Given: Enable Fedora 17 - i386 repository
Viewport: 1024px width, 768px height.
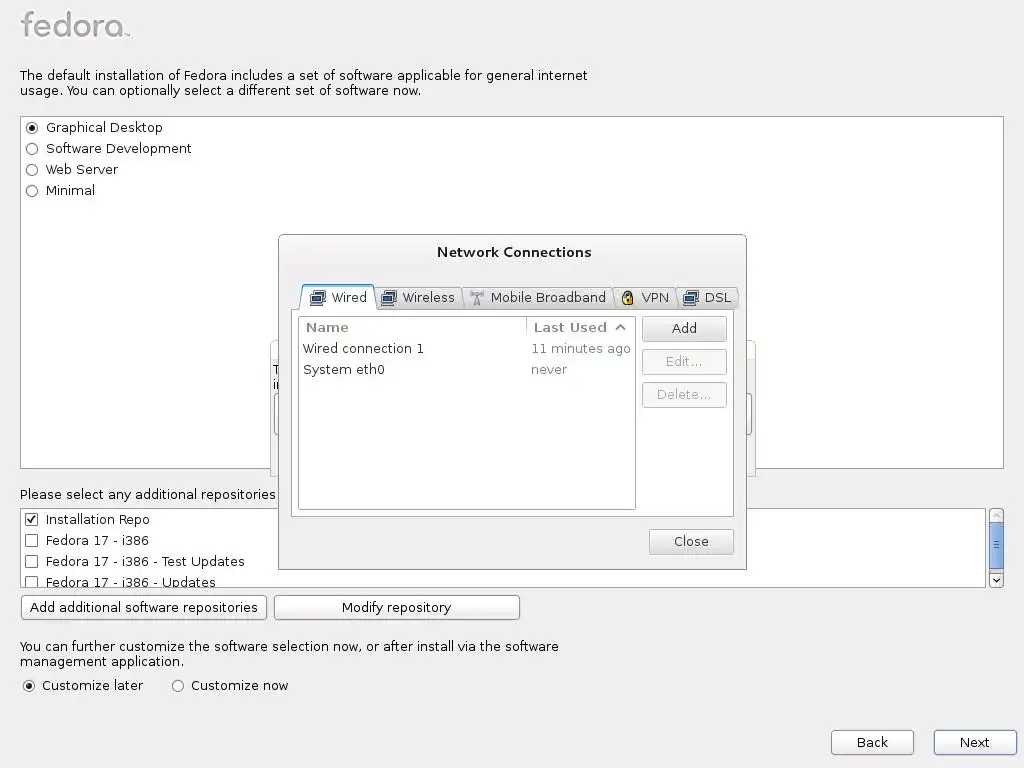Looking at the screenshot, I should tap(31, 541).
